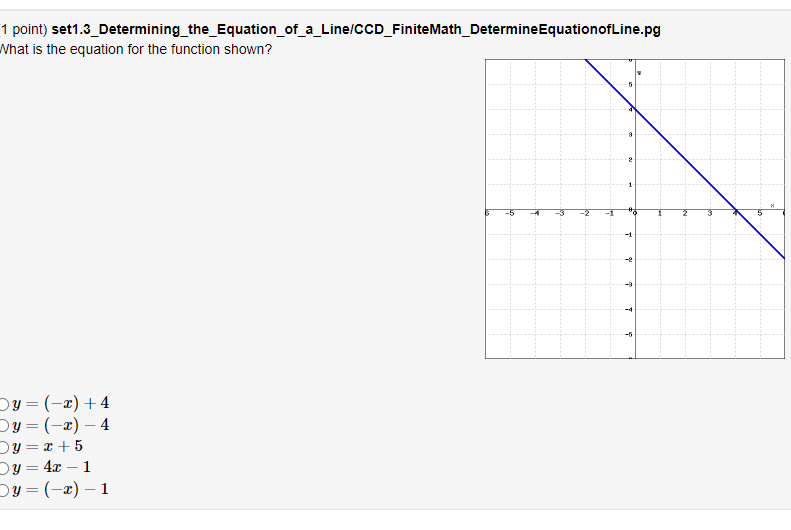Choose the radio option y = x + 5
This screenshot has height=530, width=791.
3,447
